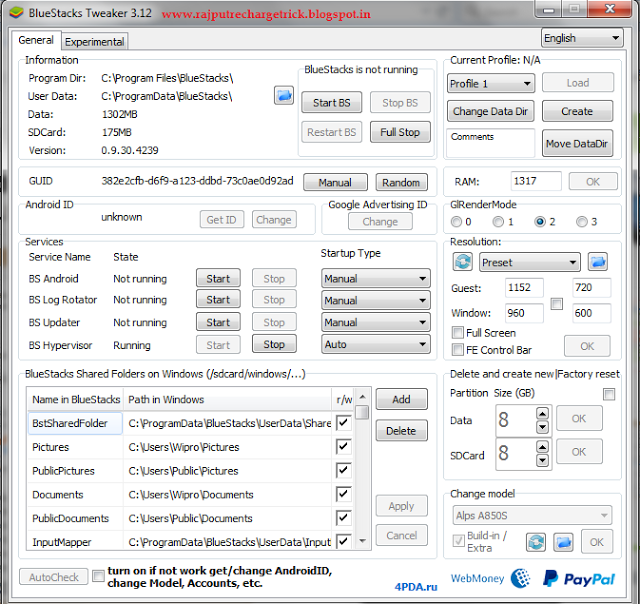Open folder icon in Change model section
The image size is (640, 604).
[x=563, y=542]
